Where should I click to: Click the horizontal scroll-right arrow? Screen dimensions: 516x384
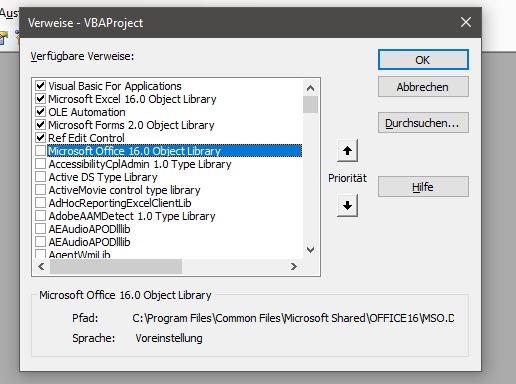(294, 266)
